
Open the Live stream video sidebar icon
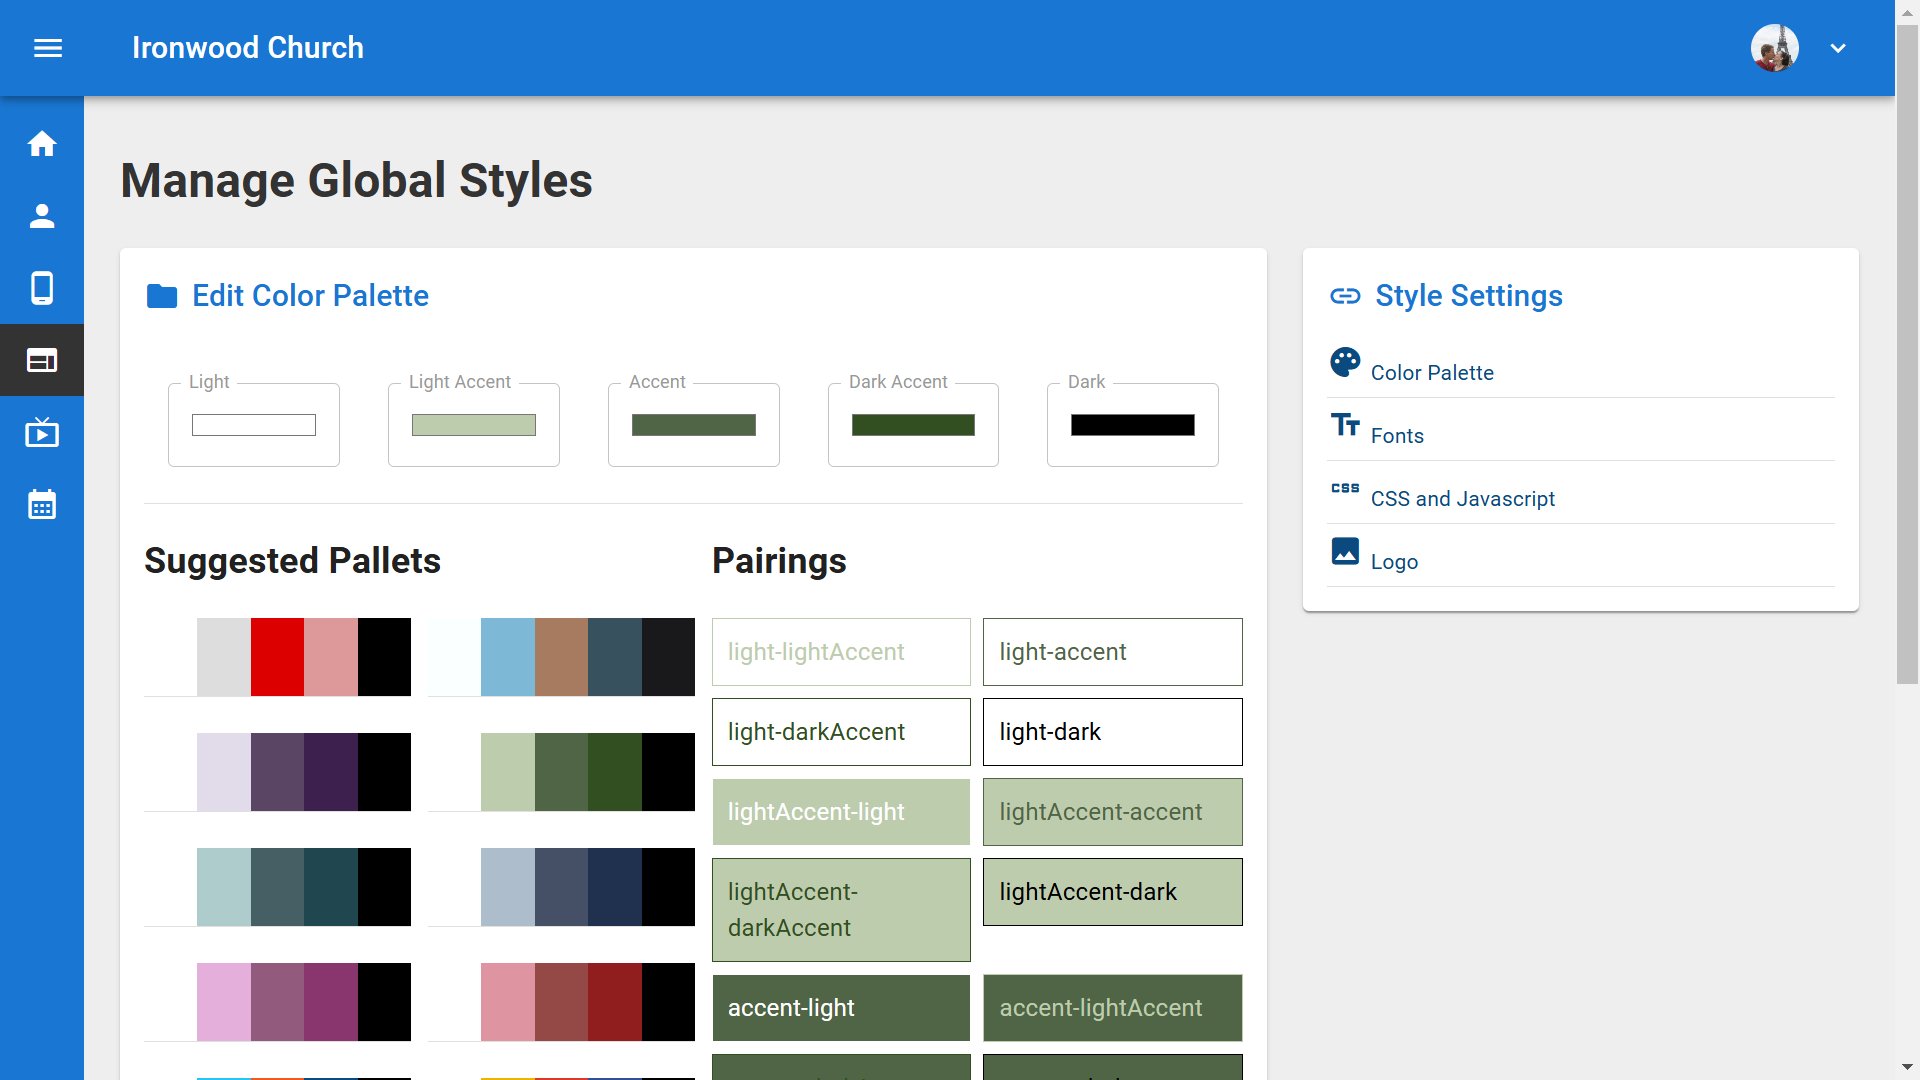(42, 433)
